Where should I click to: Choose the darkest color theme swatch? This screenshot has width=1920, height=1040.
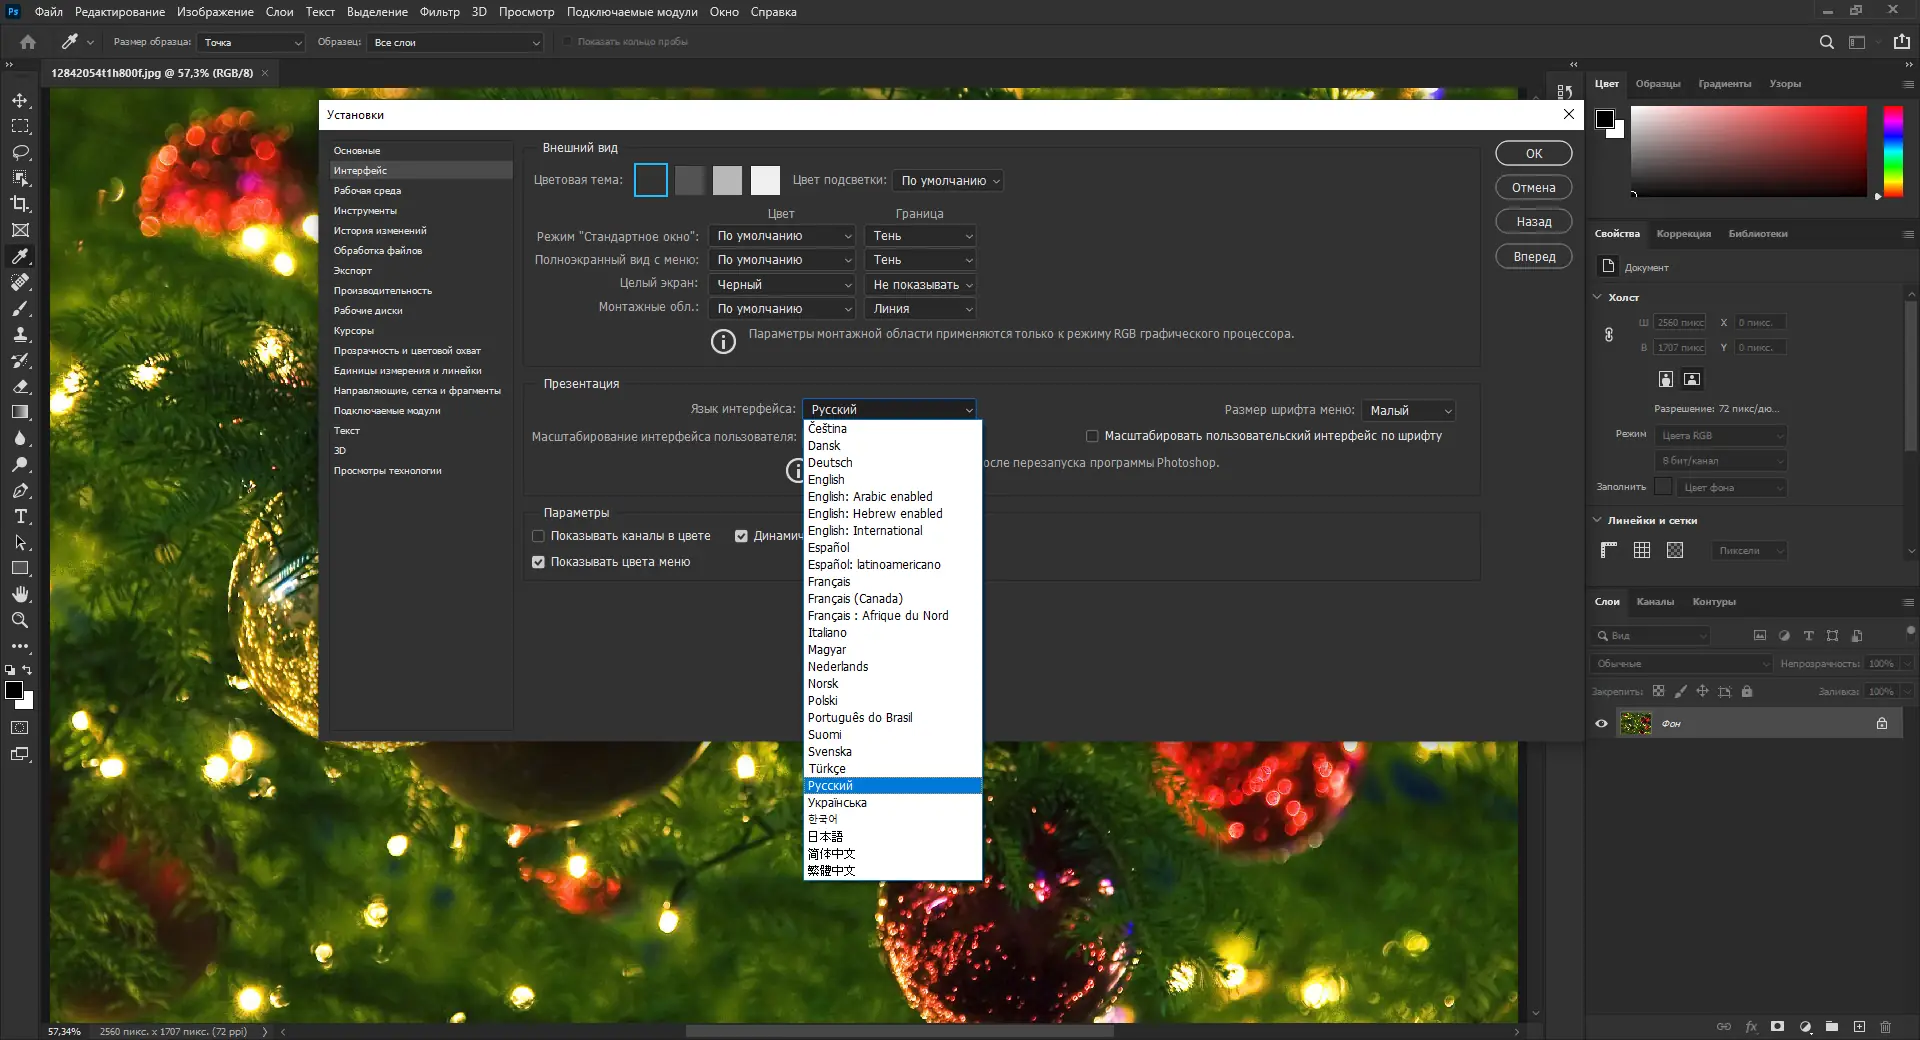[651, 181]
